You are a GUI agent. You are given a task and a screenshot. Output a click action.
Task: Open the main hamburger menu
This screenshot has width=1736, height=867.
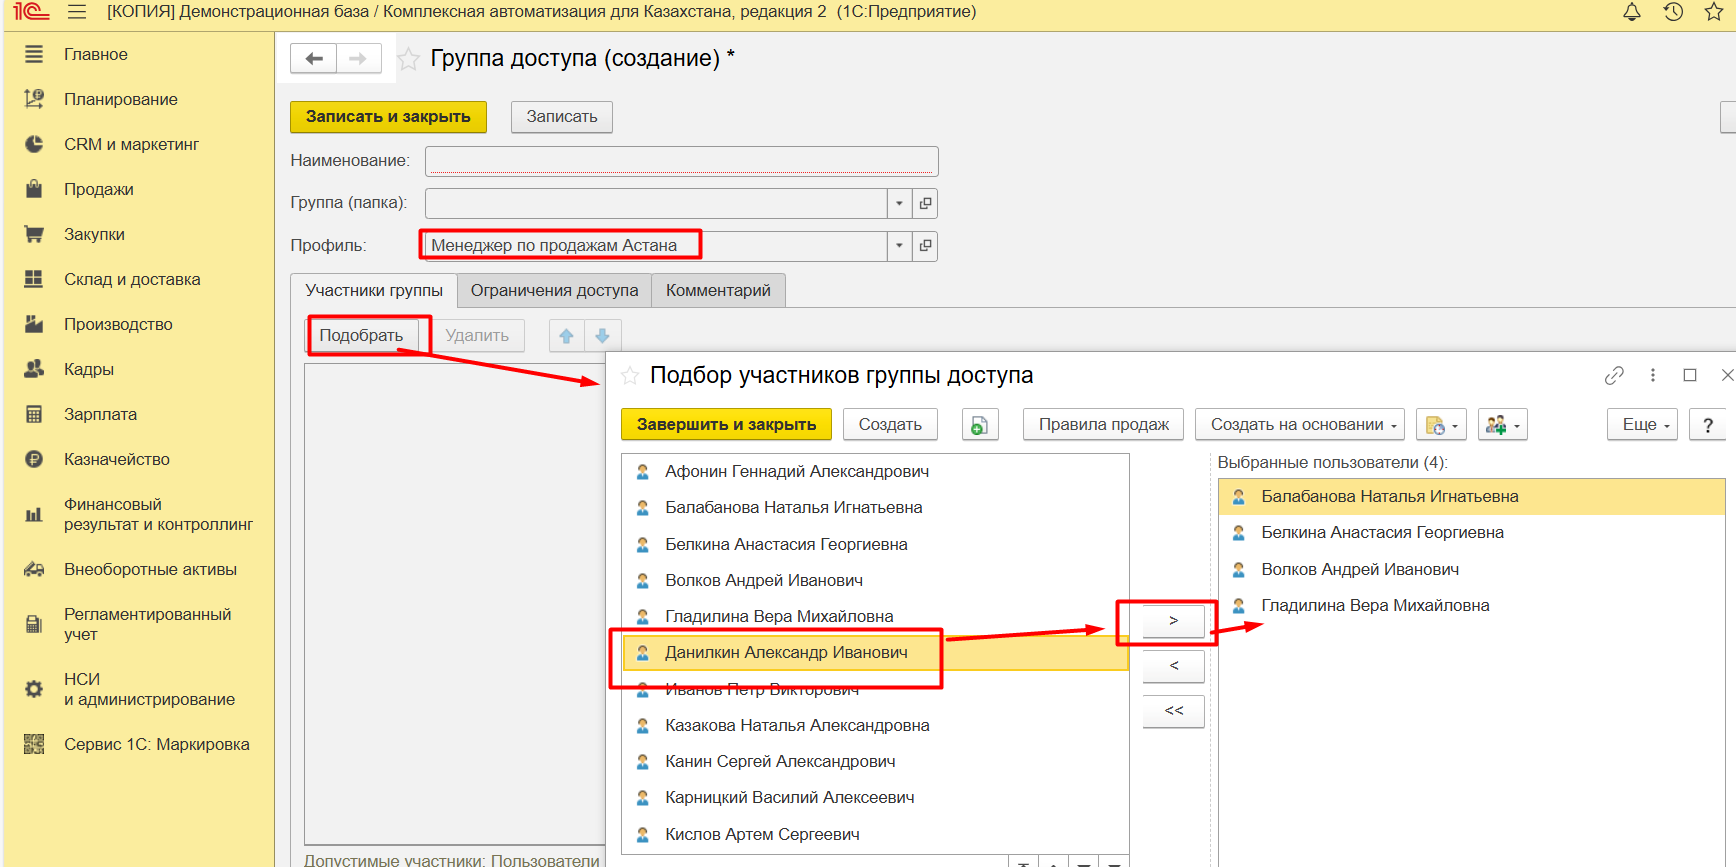(x=77, y=12)
